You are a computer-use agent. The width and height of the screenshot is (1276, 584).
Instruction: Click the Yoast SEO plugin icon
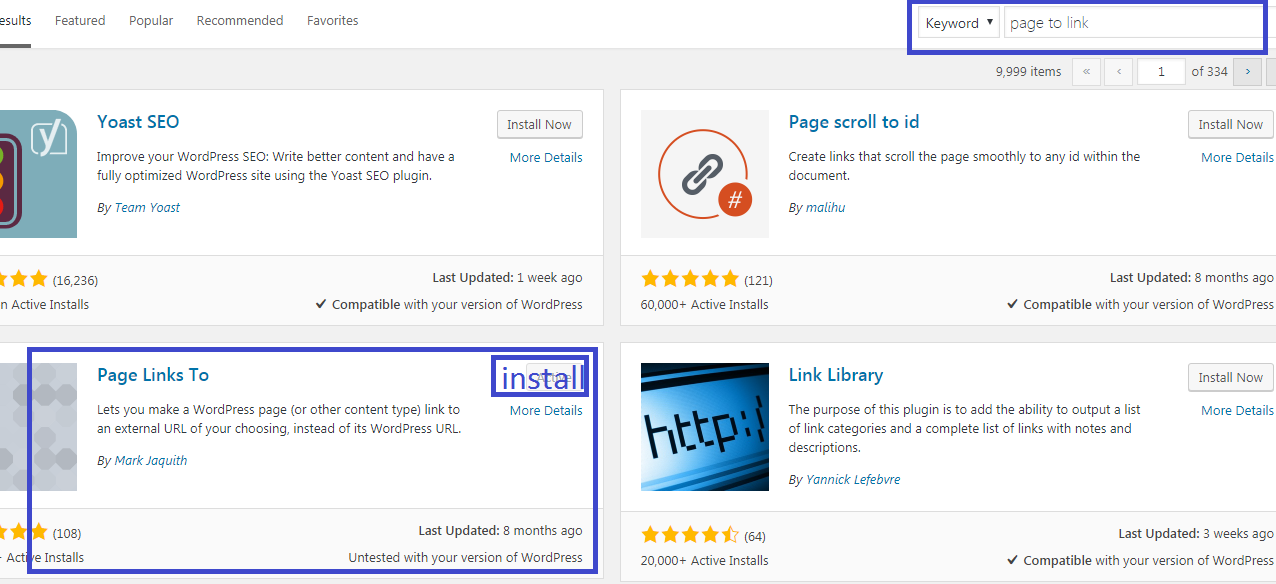(x=38, y=174)
